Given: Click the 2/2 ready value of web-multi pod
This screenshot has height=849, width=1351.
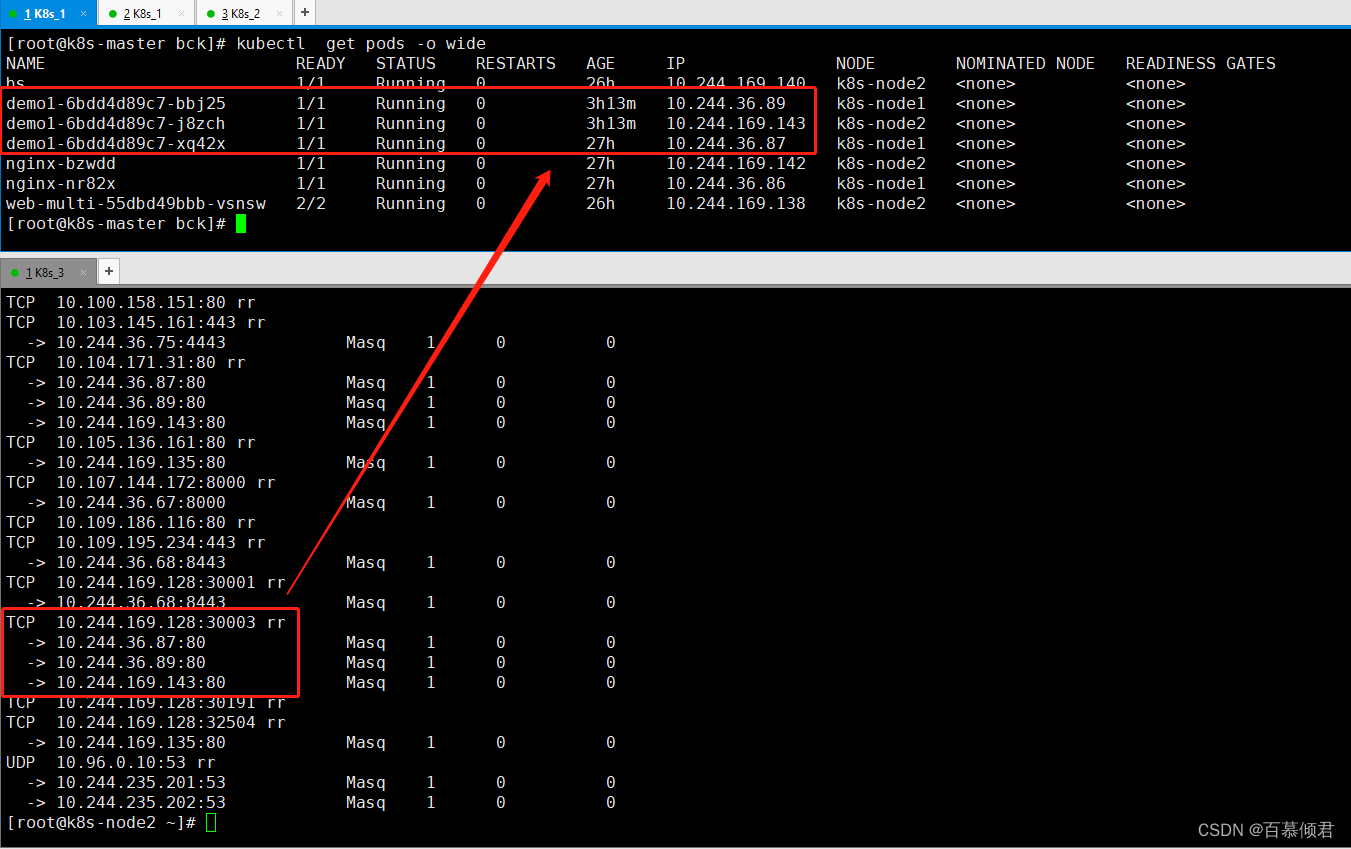Looking at the screenshot, I should tap(311, 204).
